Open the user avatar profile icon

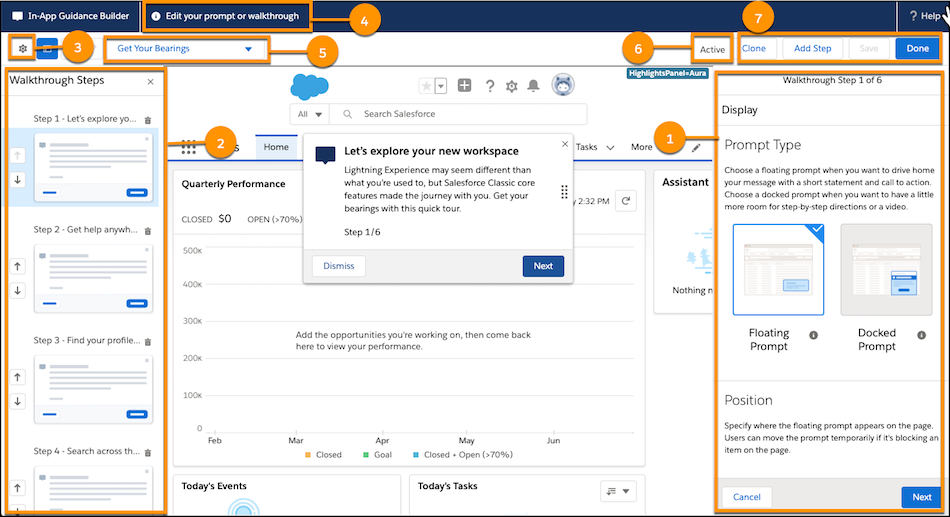tap(563, 85)
